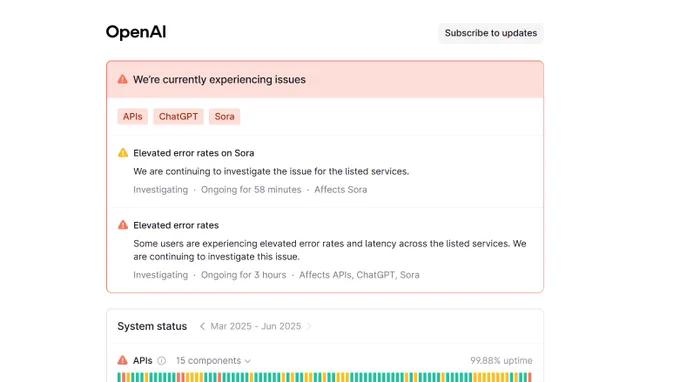Click the Subscribe to updates button
Viewport: 680px width, 382px height.
click(x=490, y=33)
